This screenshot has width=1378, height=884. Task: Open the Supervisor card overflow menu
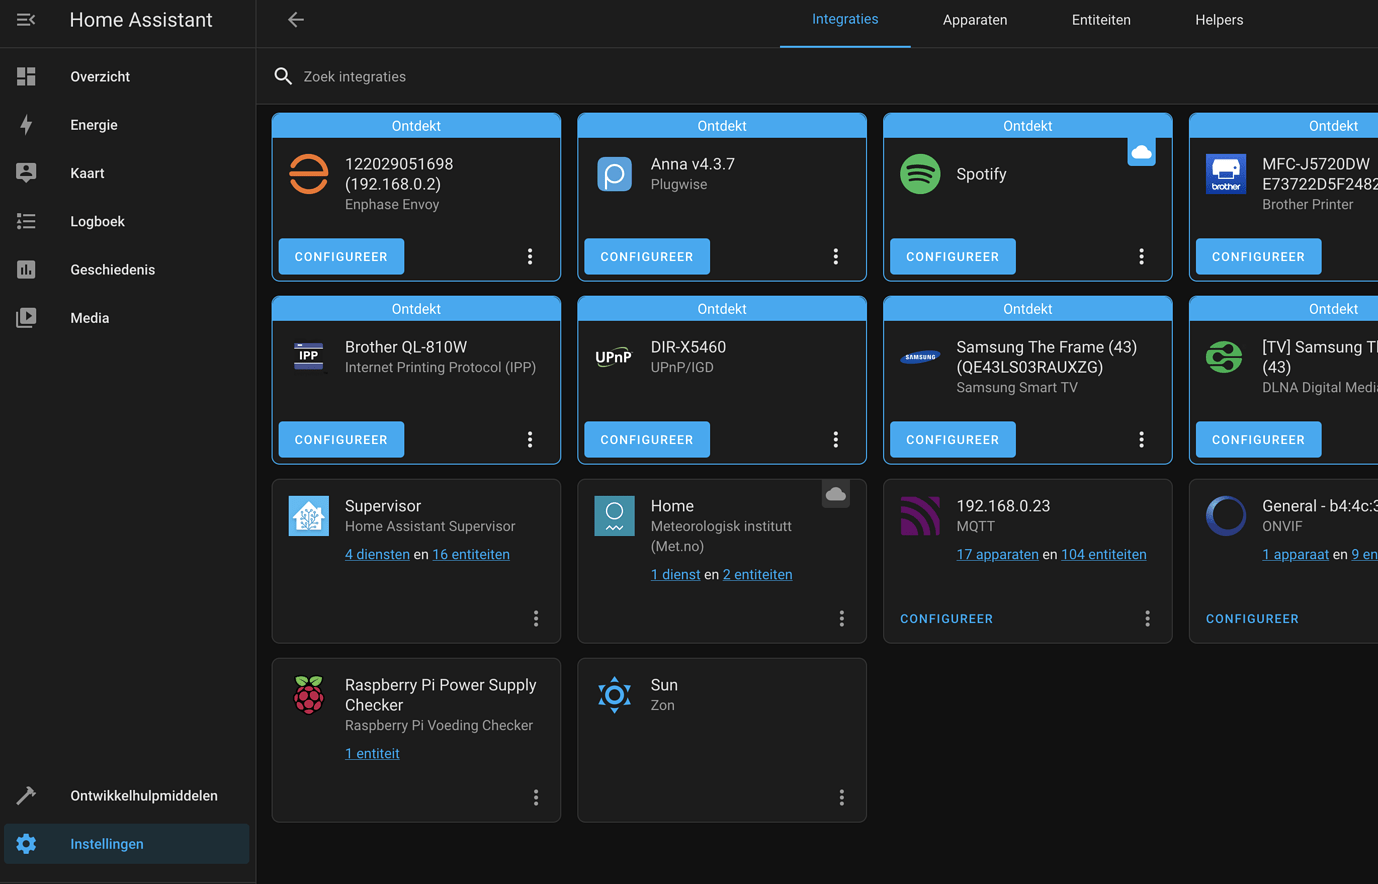click(x=536, y=619)
